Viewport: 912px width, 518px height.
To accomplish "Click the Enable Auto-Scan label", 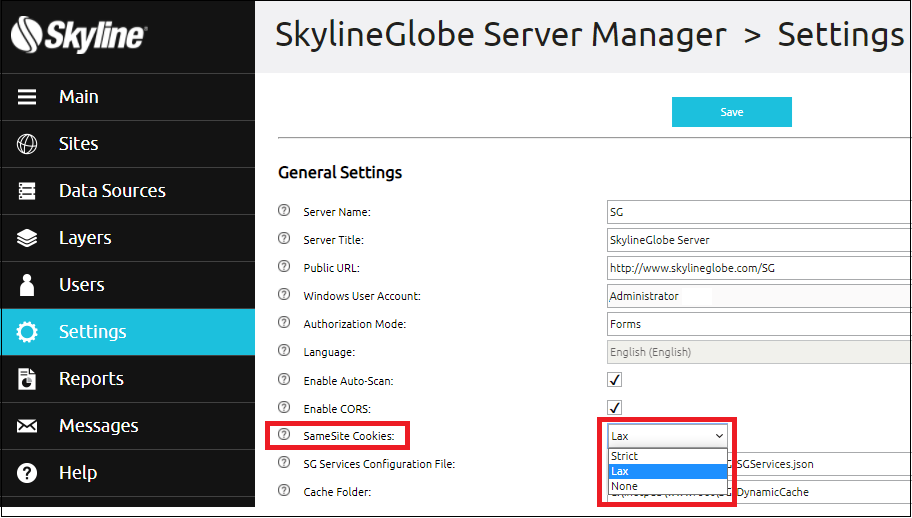I will (348, 381).
